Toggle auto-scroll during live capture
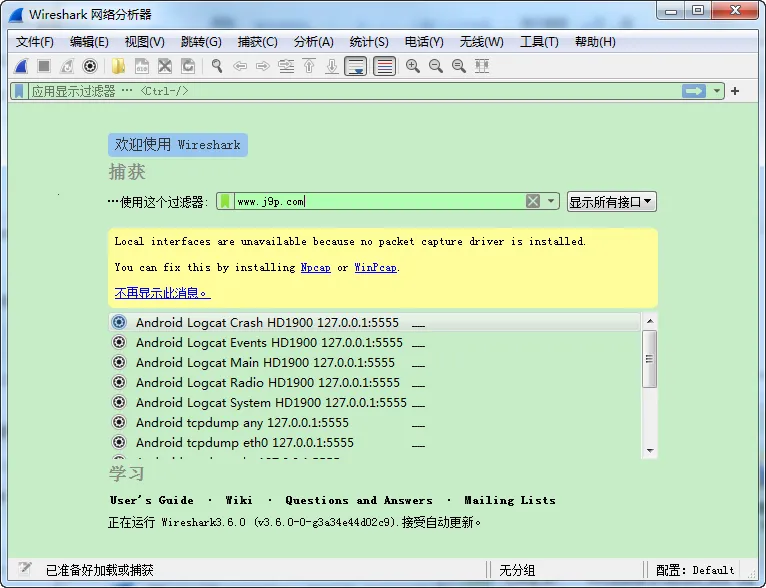This screenshot has height=588, width=766. [356, 66]
